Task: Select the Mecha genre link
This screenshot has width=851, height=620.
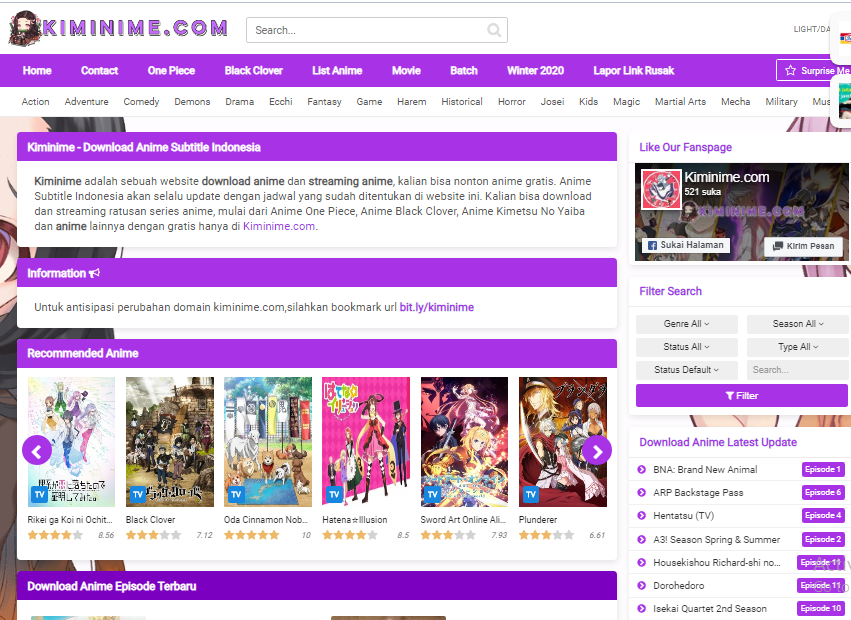Action: click(x=735, y=102)
